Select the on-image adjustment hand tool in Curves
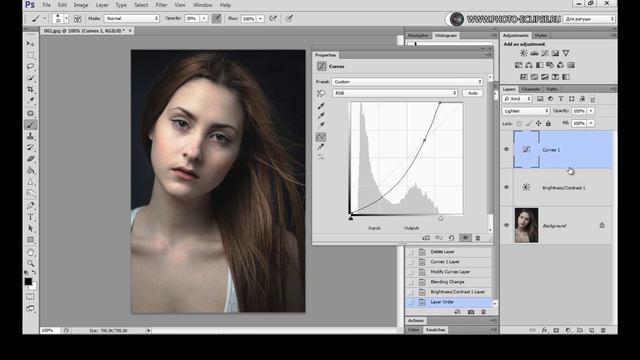Viewport: 640px width, 360px height. 321,93
